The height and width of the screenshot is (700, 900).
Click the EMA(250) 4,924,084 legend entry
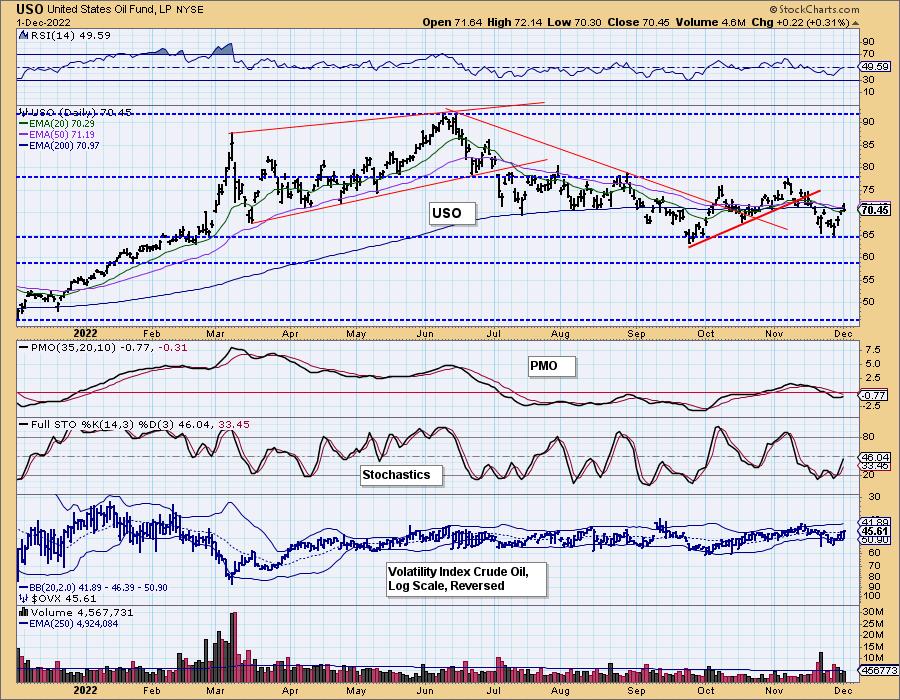(x=73, y=623)
